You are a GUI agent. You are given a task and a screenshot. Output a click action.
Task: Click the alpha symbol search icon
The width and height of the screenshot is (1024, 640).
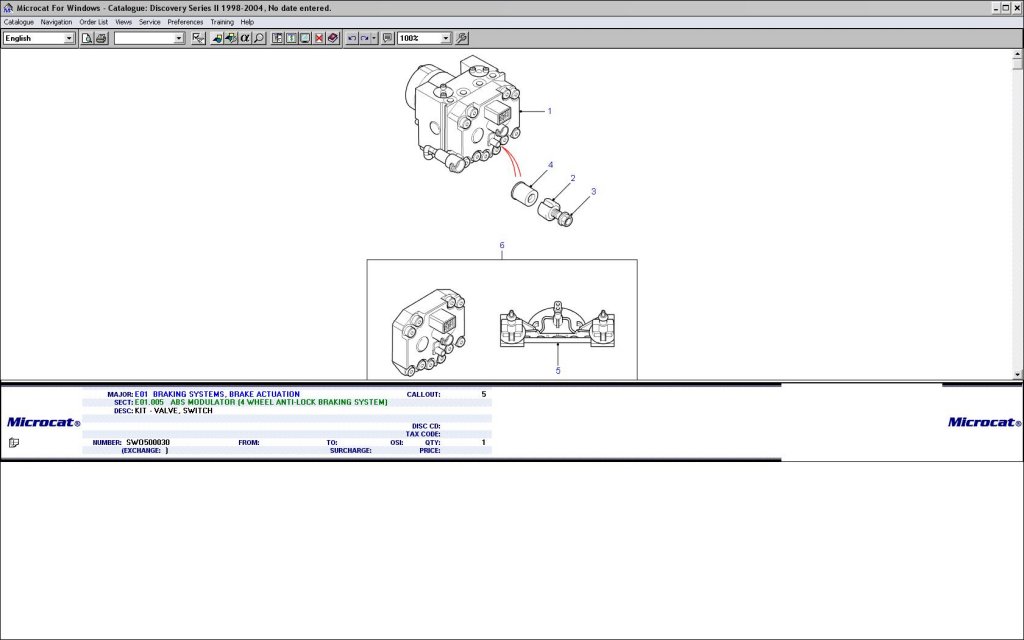click(245, 39)
